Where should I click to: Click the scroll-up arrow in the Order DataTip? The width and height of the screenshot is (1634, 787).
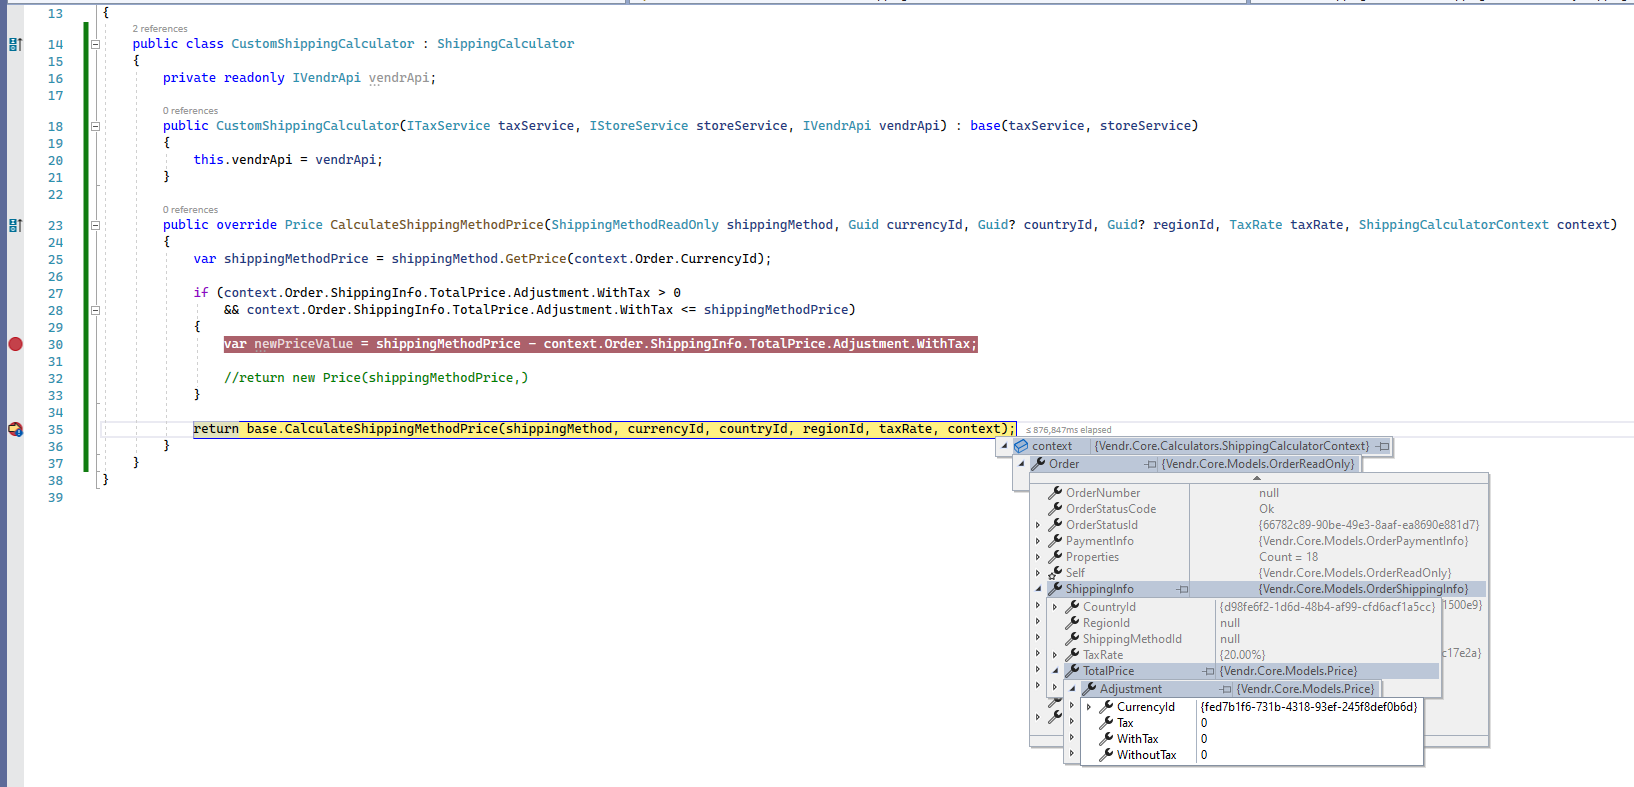click(1257, 478)
